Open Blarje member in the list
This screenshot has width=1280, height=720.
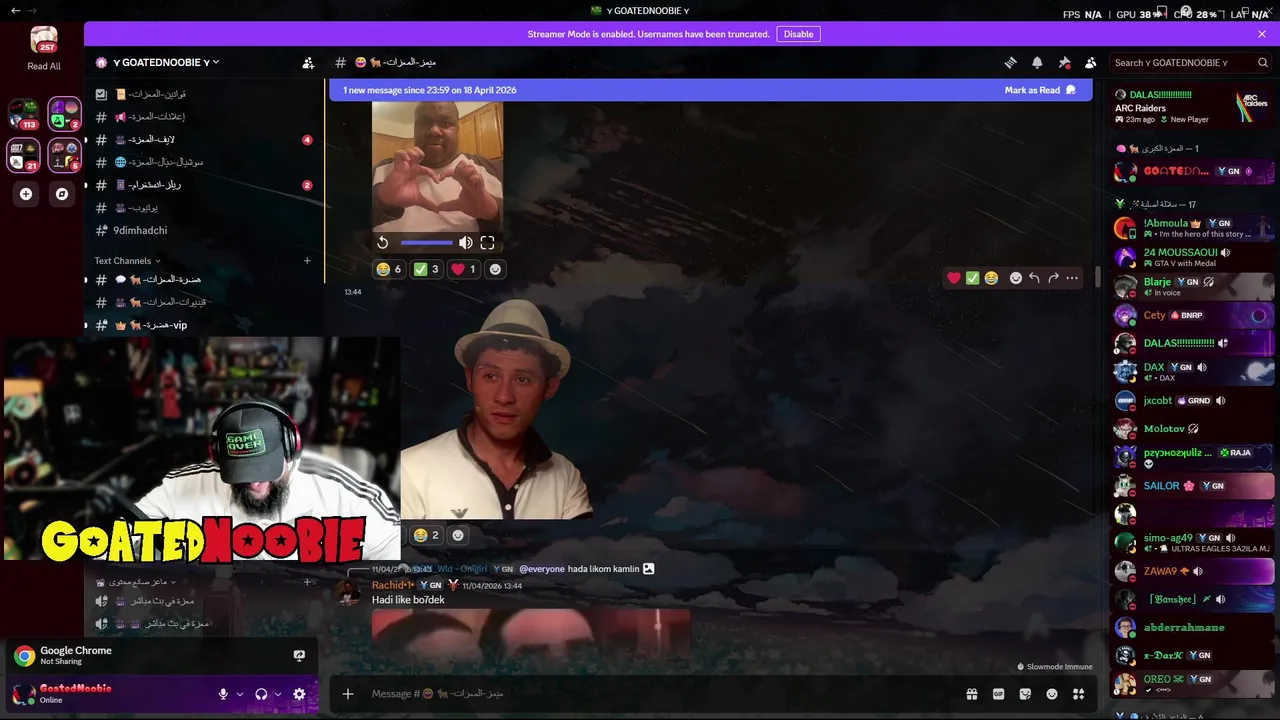tap(1194, 286)
